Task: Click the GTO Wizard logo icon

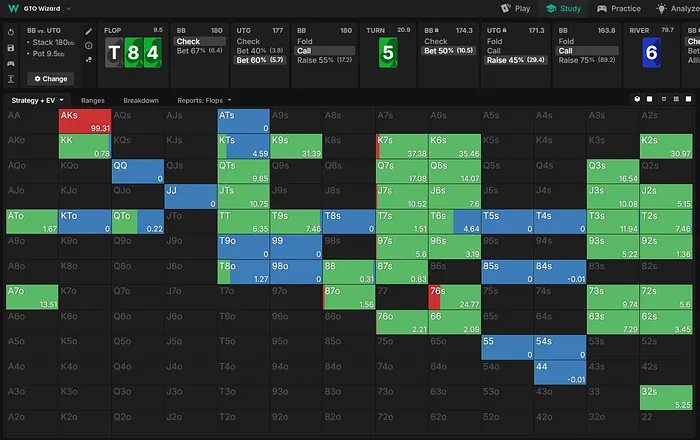Action: pos(11,8)
